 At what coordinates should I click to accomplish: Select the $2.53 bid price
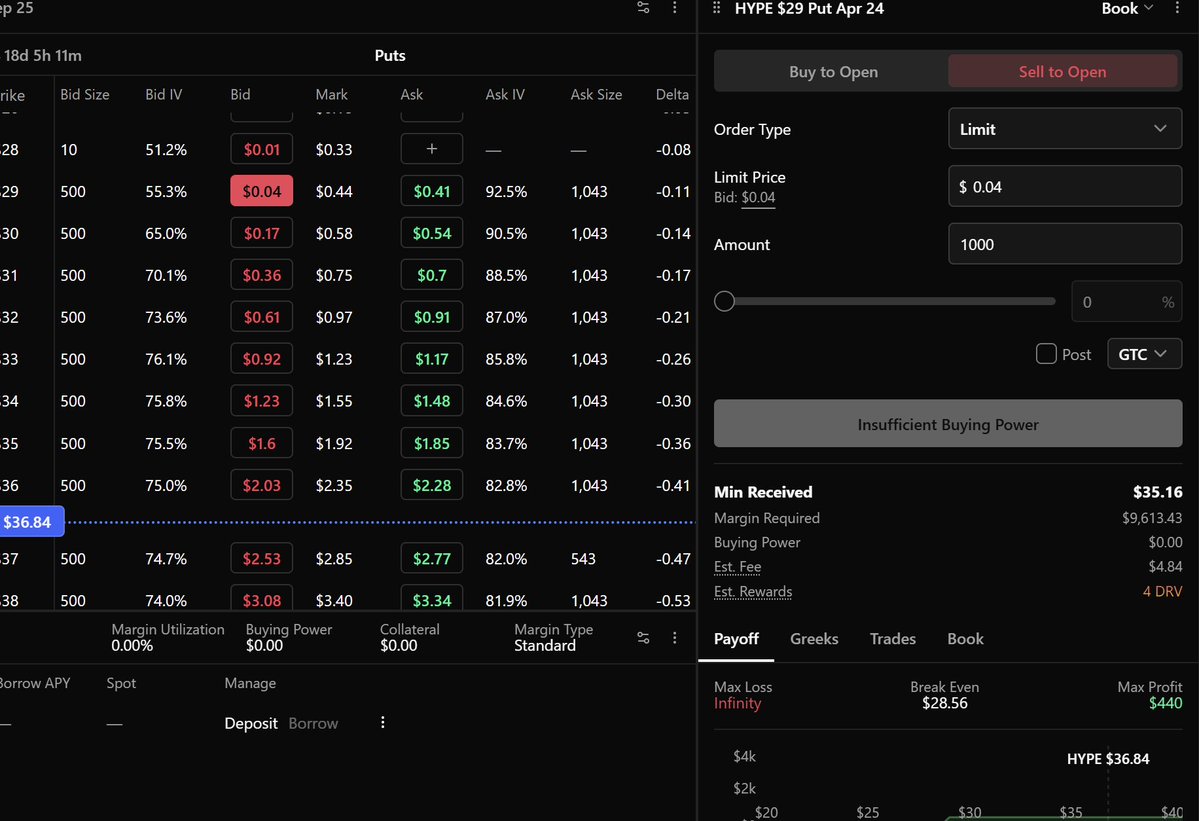[262, 559]
